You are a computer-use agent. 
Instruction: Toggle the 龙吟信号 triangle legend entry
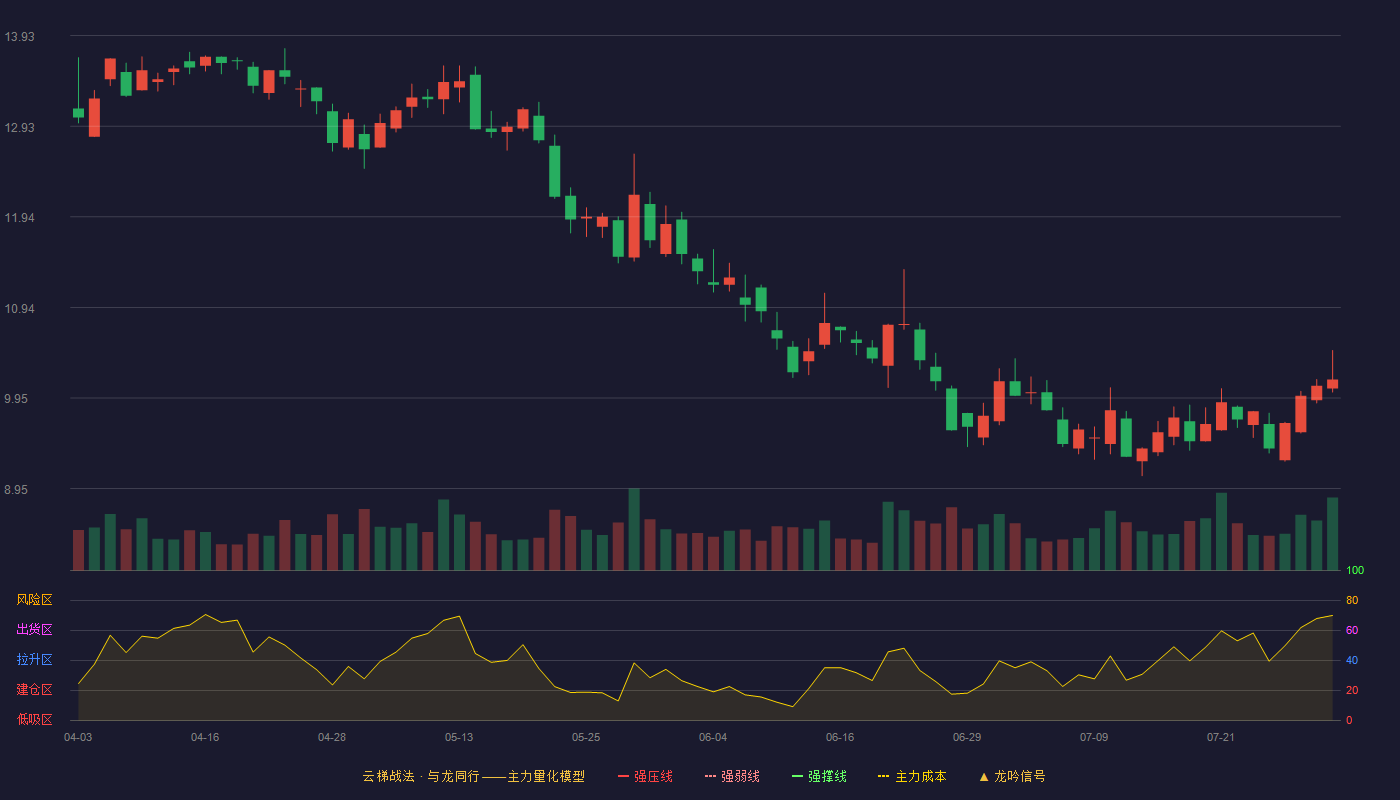pos(1012,776)
